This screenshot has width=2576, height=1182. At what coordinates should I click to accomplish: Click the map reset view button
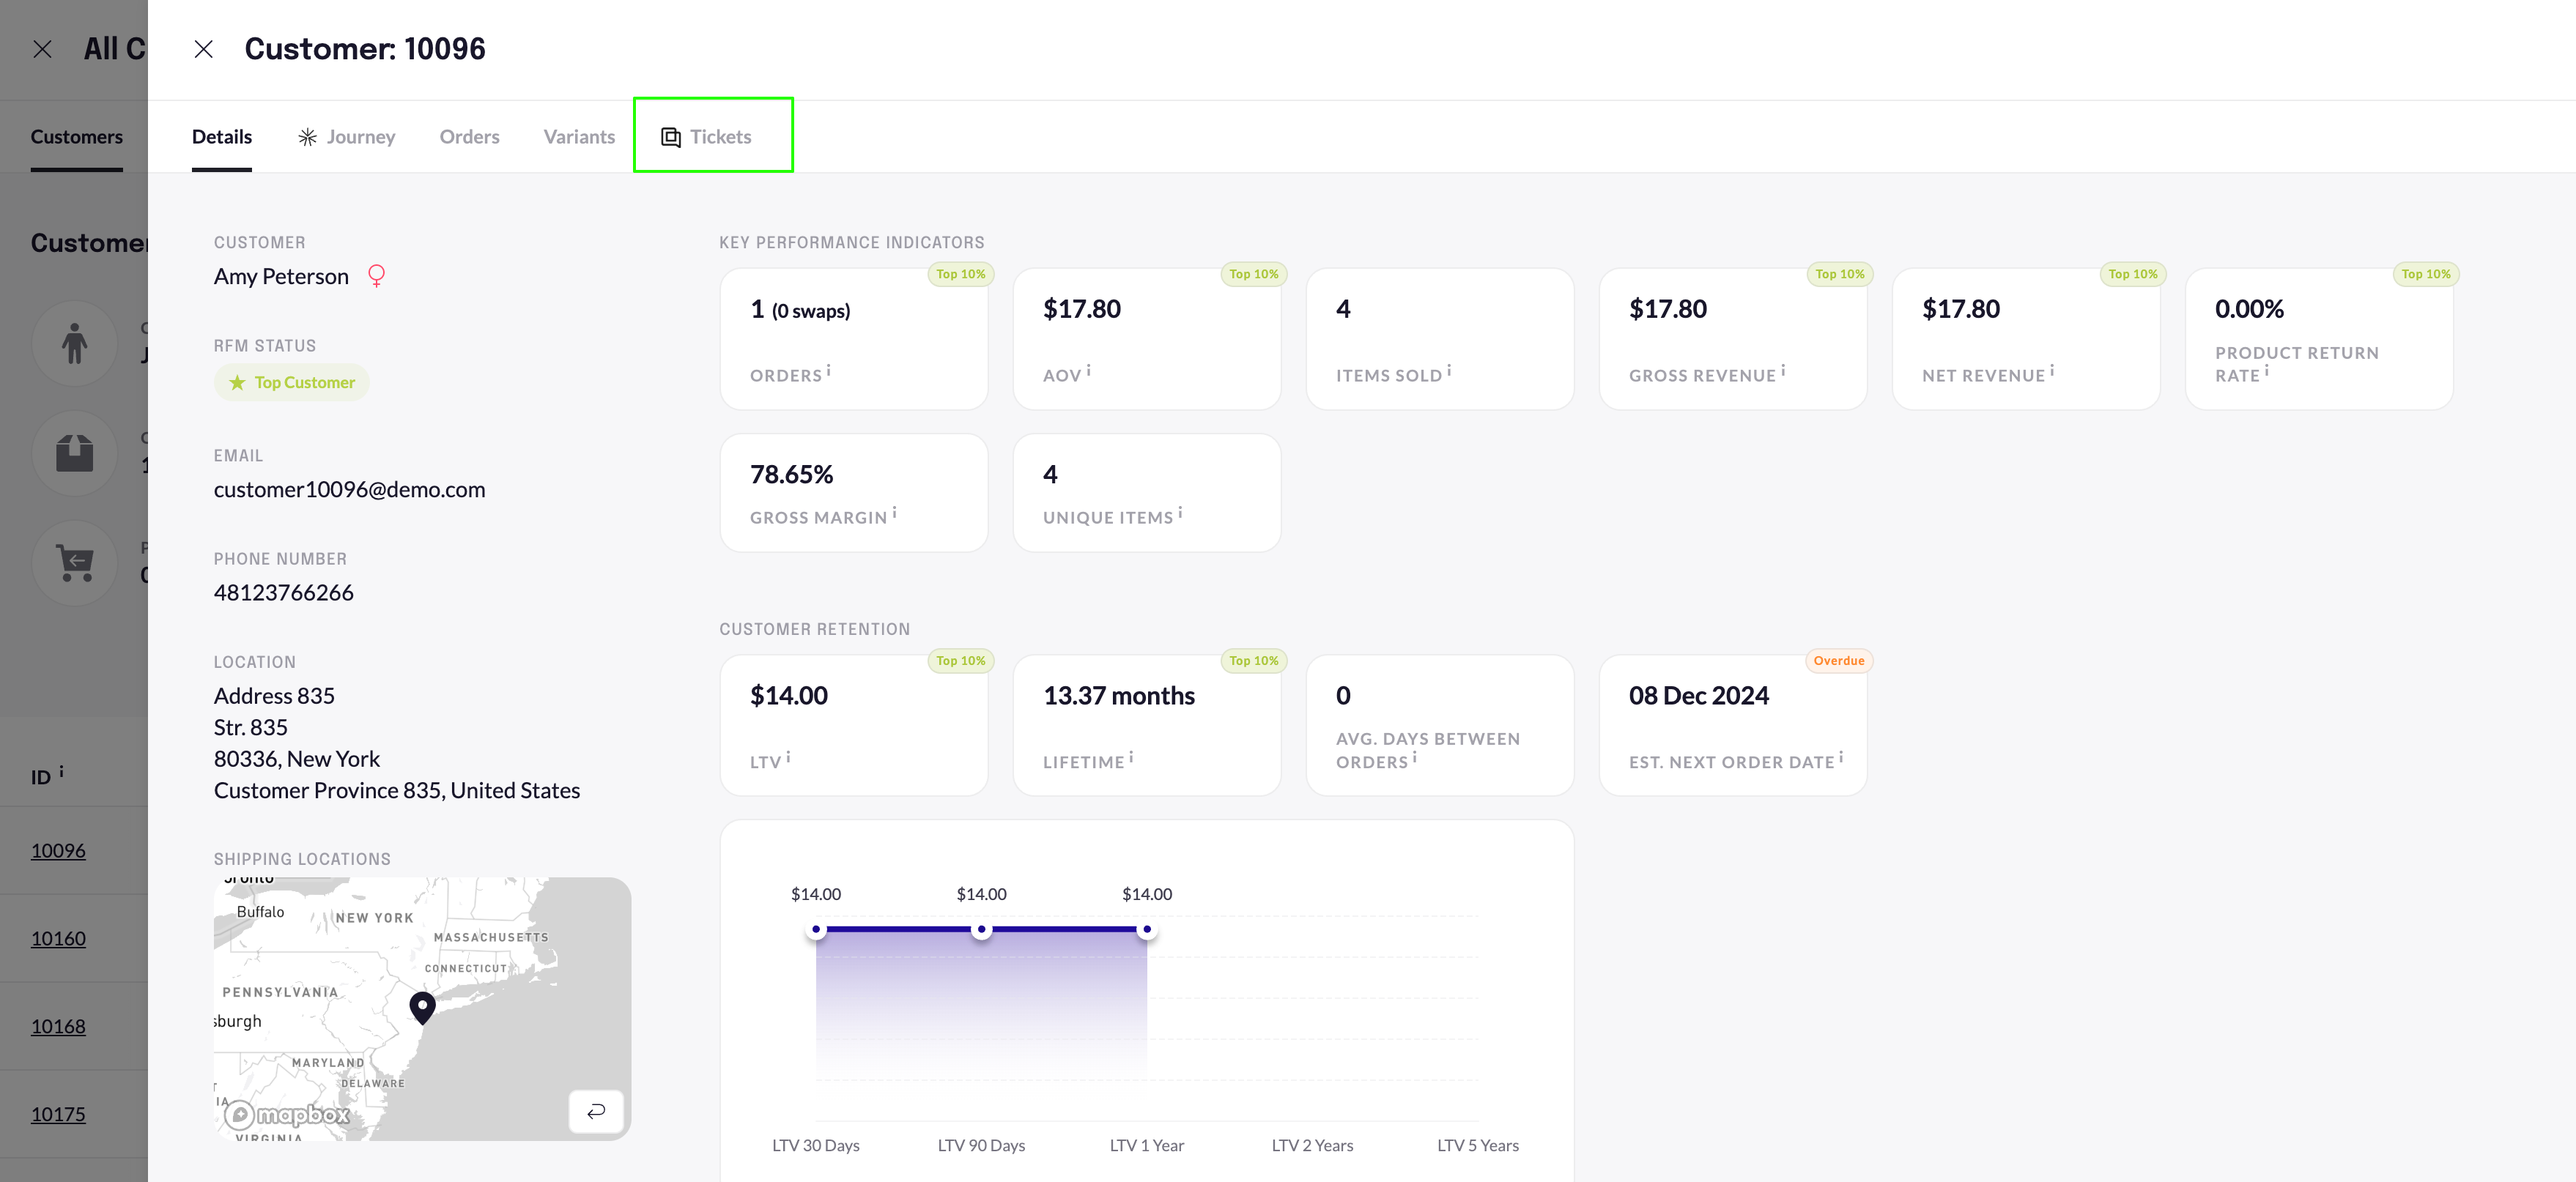(596, 1111)
